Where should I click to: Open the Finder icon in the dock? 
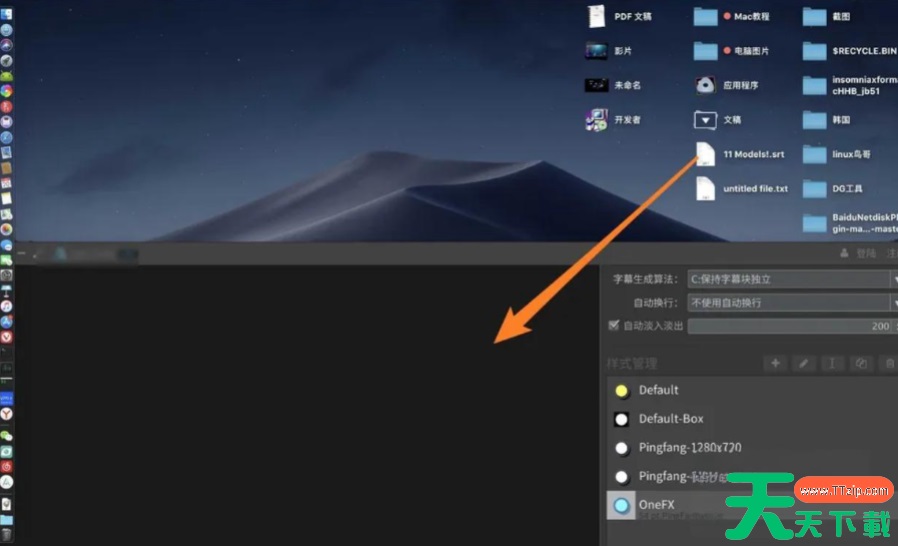(6, 14)
